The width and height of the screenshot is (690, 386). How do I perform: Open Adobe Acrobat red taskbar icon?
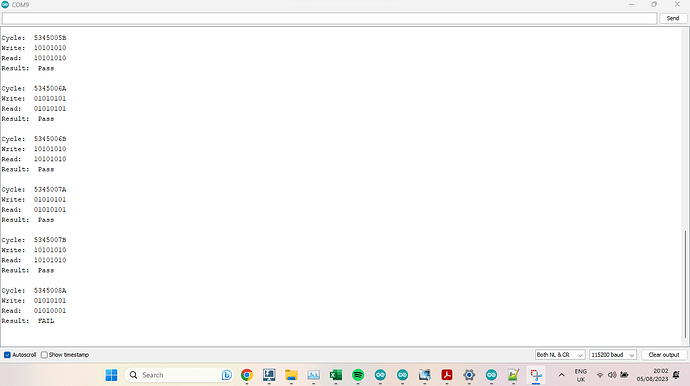pyautogui.click(x=447, y=375)
